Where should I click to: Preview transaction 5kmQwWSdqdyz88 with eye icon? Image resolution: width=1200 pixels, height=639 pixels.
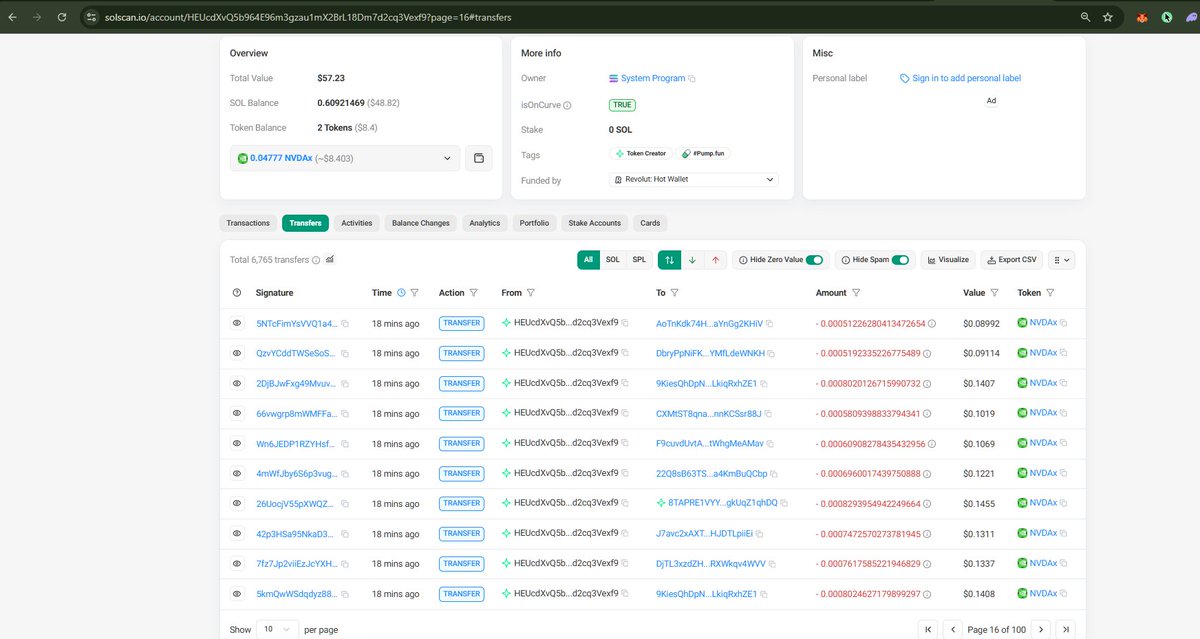(x=237, y=593)
